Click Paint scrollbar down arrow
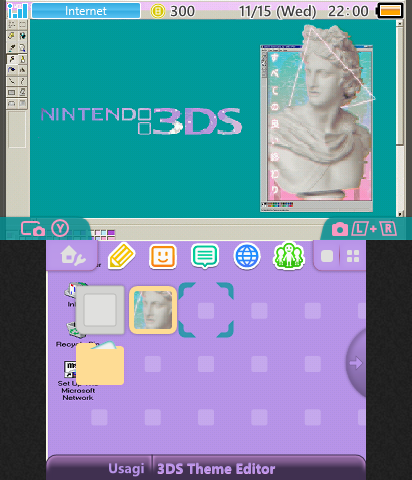This screenshot has width=412, height=480. tap(400, 214)
